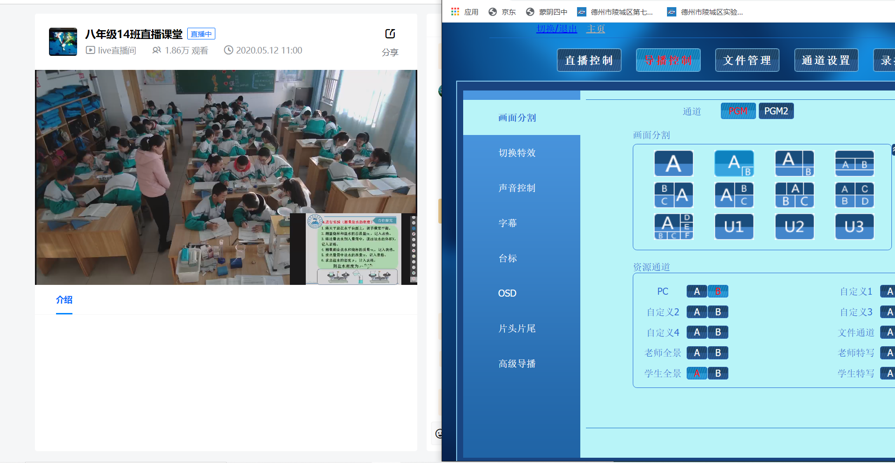Select the U1 custom layout
This screenshot has height=463, width=895.
tap(734, 227)
